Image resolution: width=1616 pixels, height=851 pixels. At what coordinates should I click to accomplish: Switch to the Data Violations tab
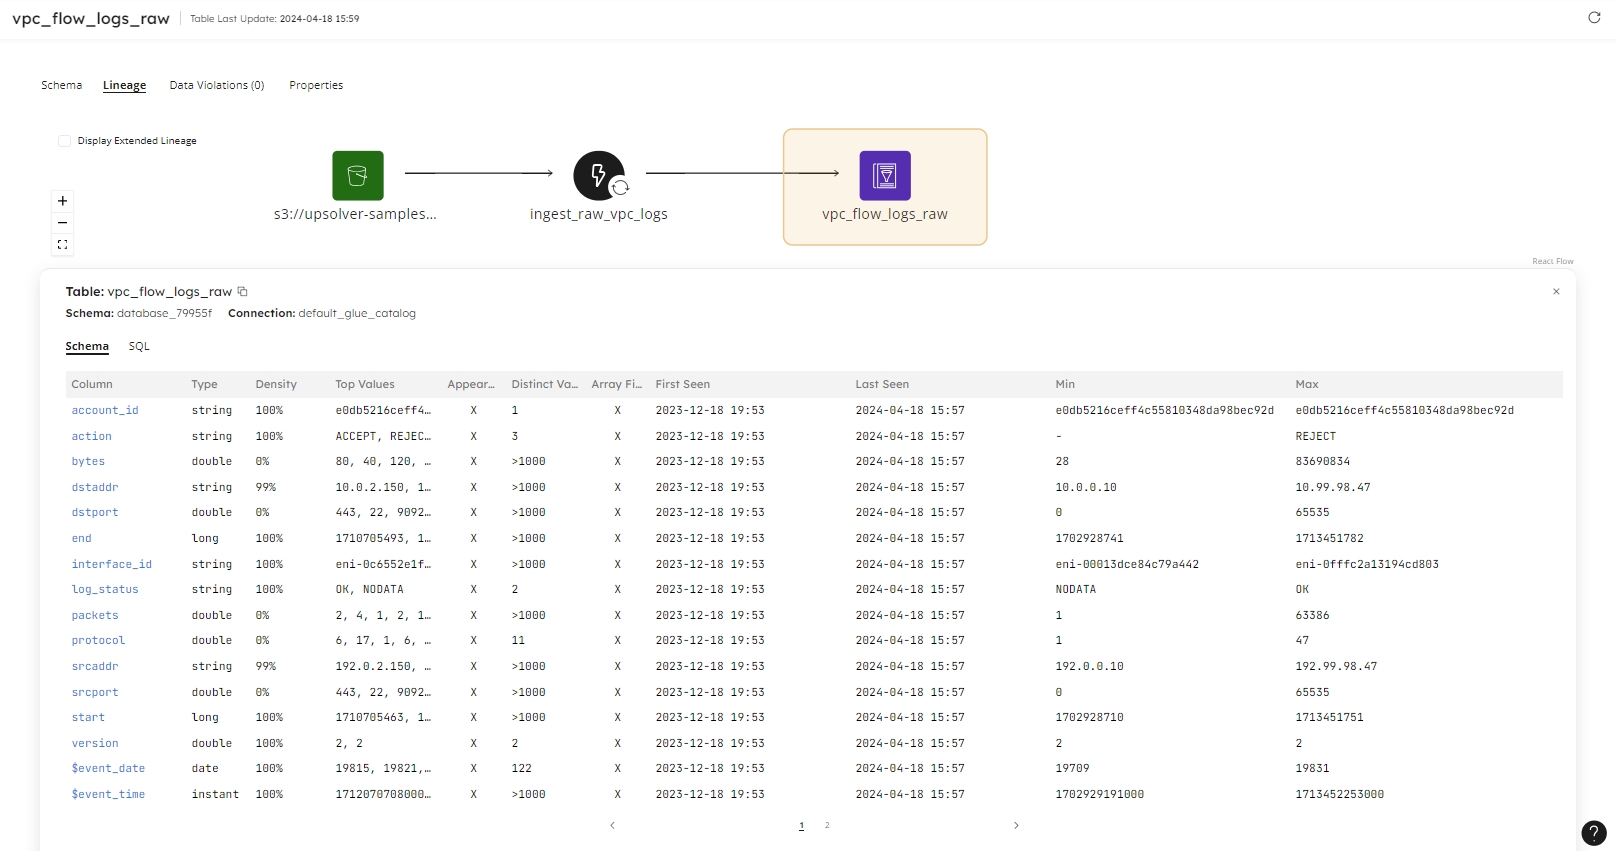(217, 85)
